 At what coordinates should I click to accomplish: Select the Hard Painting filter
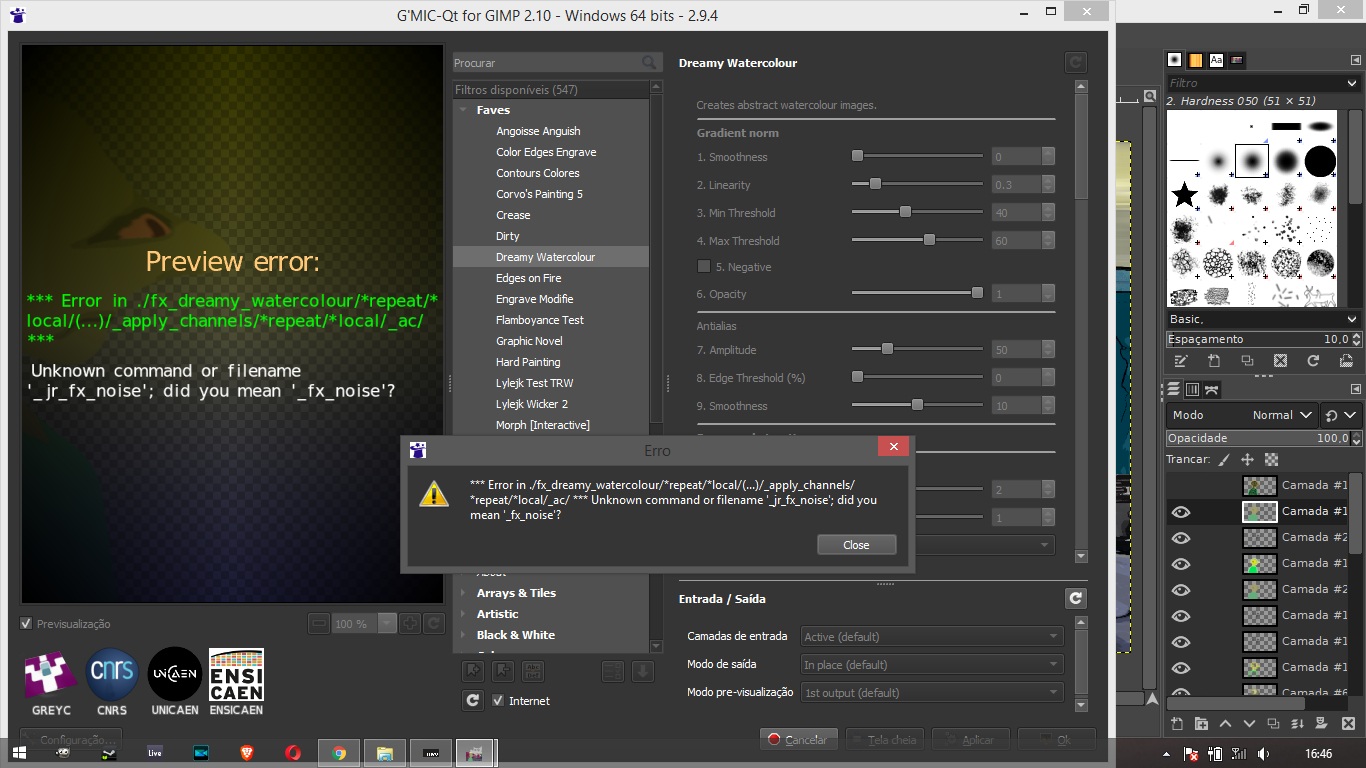[528, 362]
